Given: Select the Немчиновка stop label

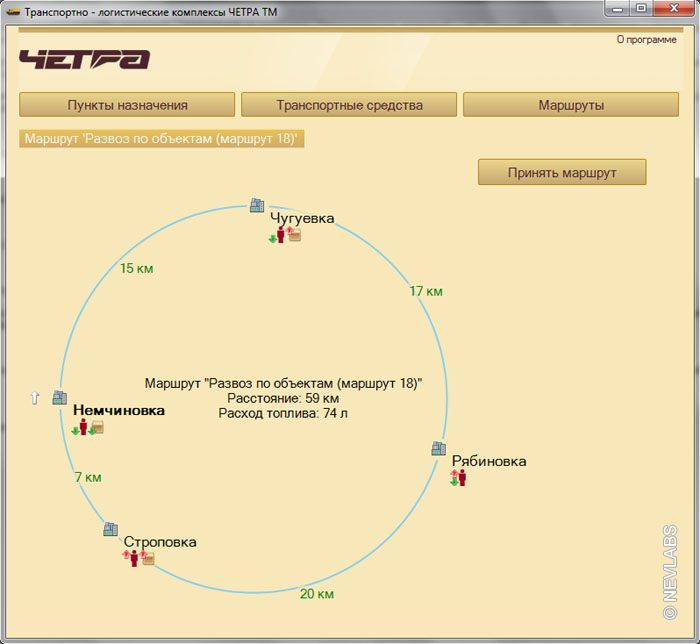Looking at the screenshot, I should point(118,410).
